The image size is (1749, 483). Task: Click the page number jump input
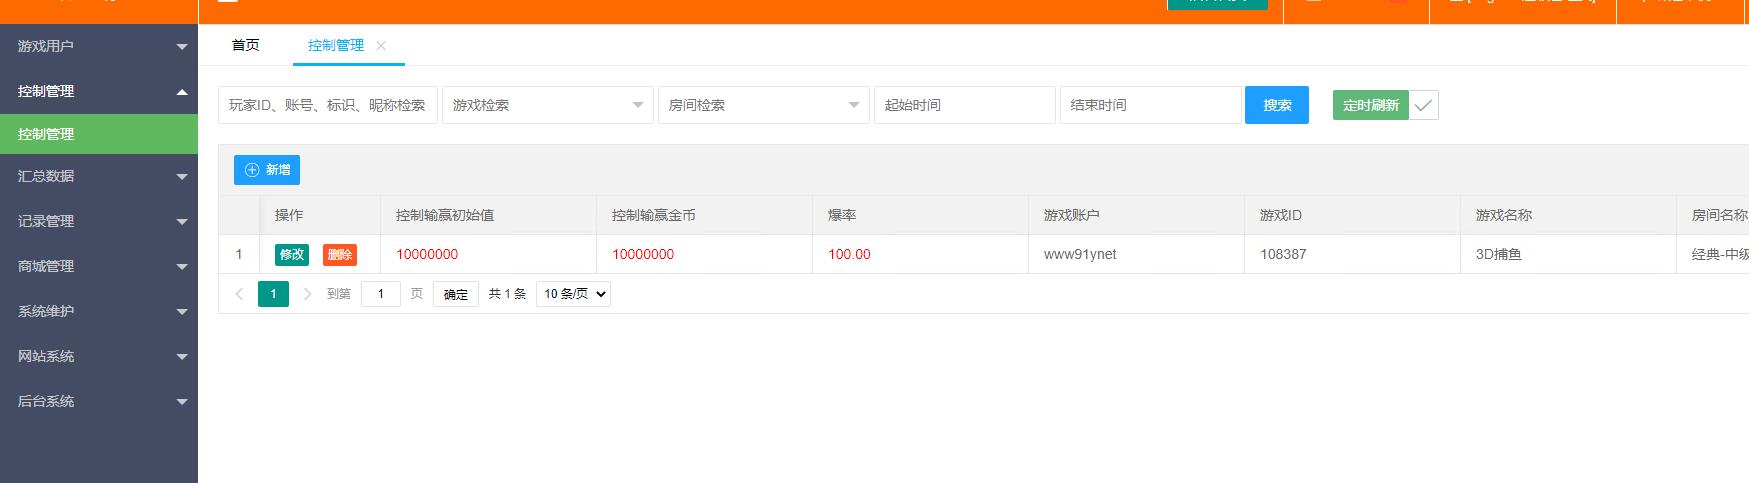pyautogui.click(x=381, y=294)
